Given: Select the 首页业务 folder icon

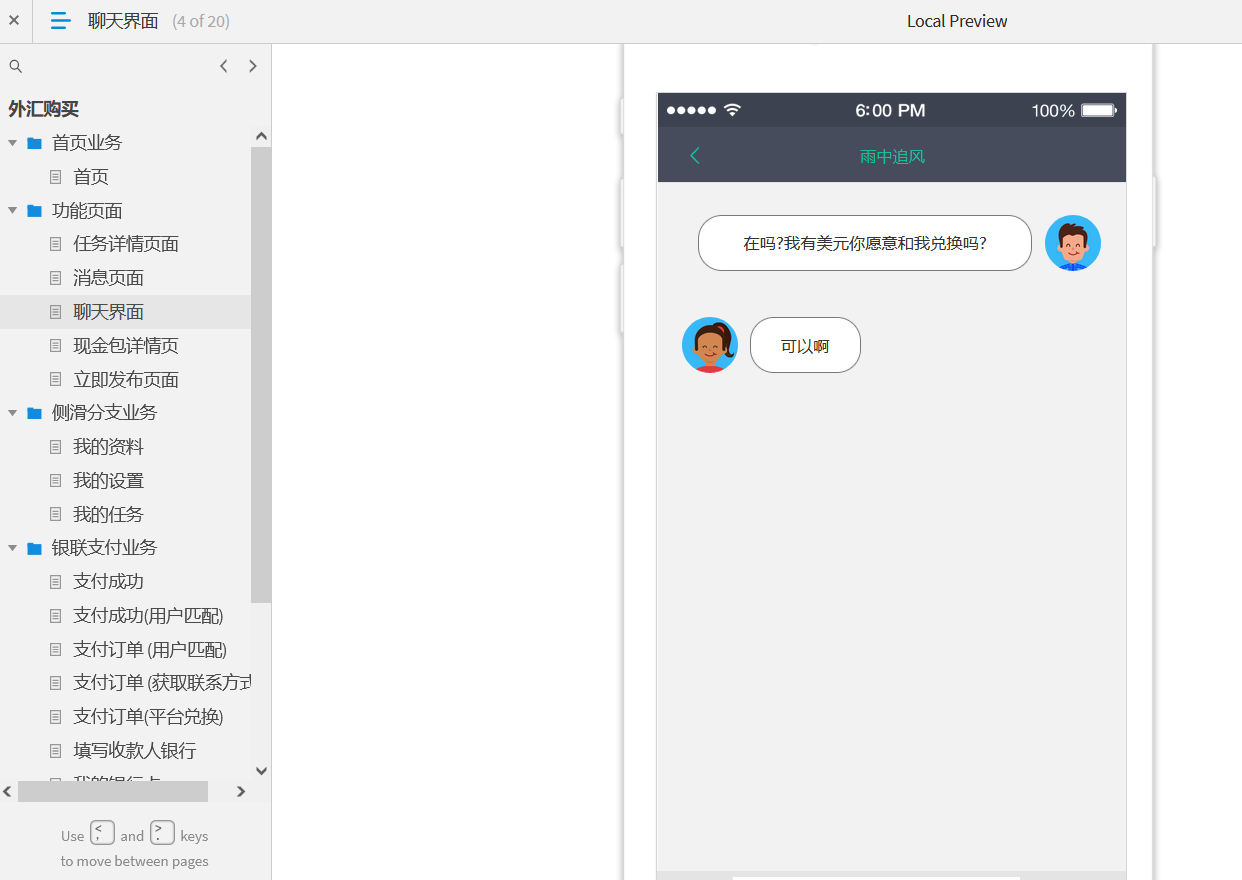Looking at the screenshot, I should click(35, 143).
